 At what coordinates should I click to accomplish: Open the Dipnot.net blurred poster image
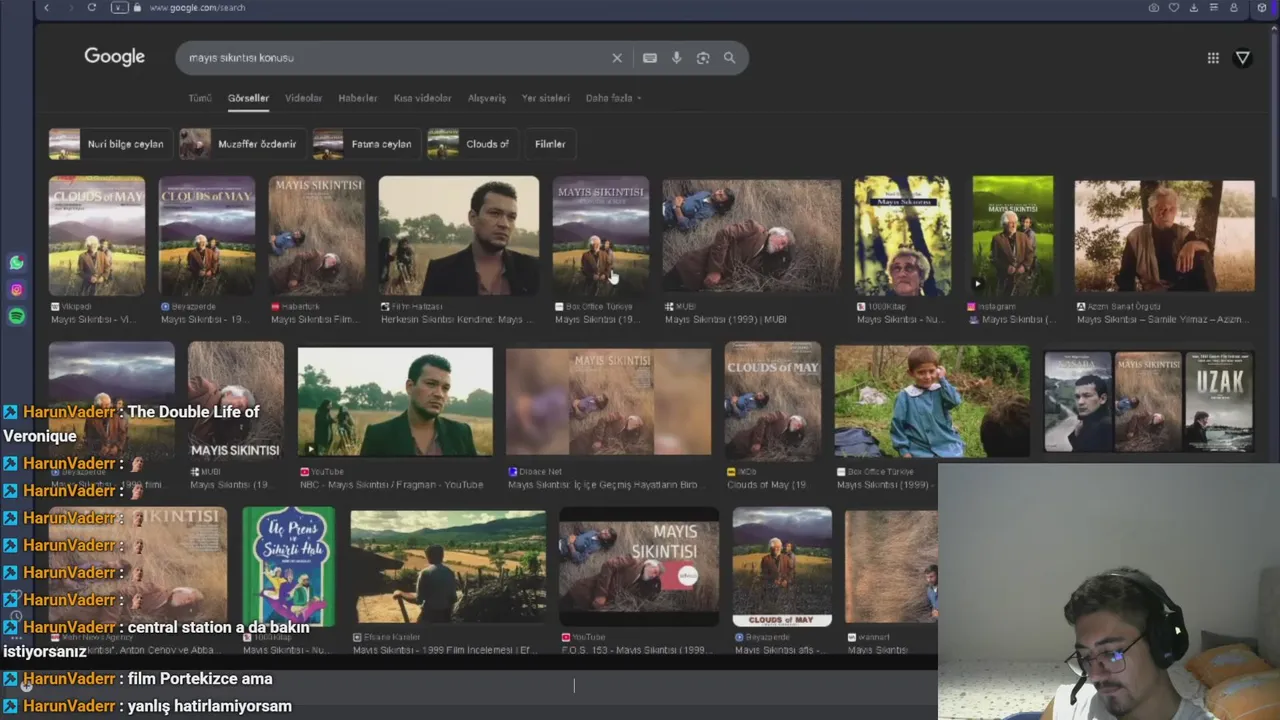(x=609, y=401)
